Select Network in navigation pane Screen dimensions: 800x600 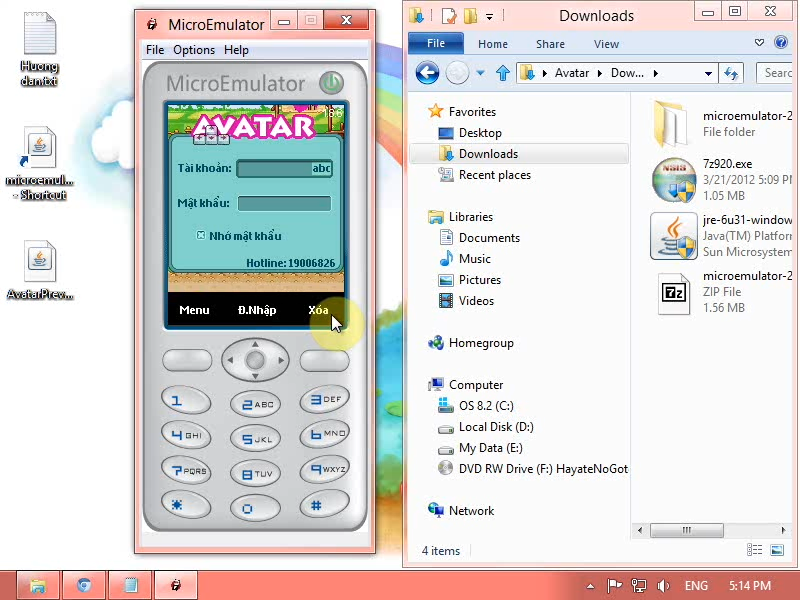461,510
